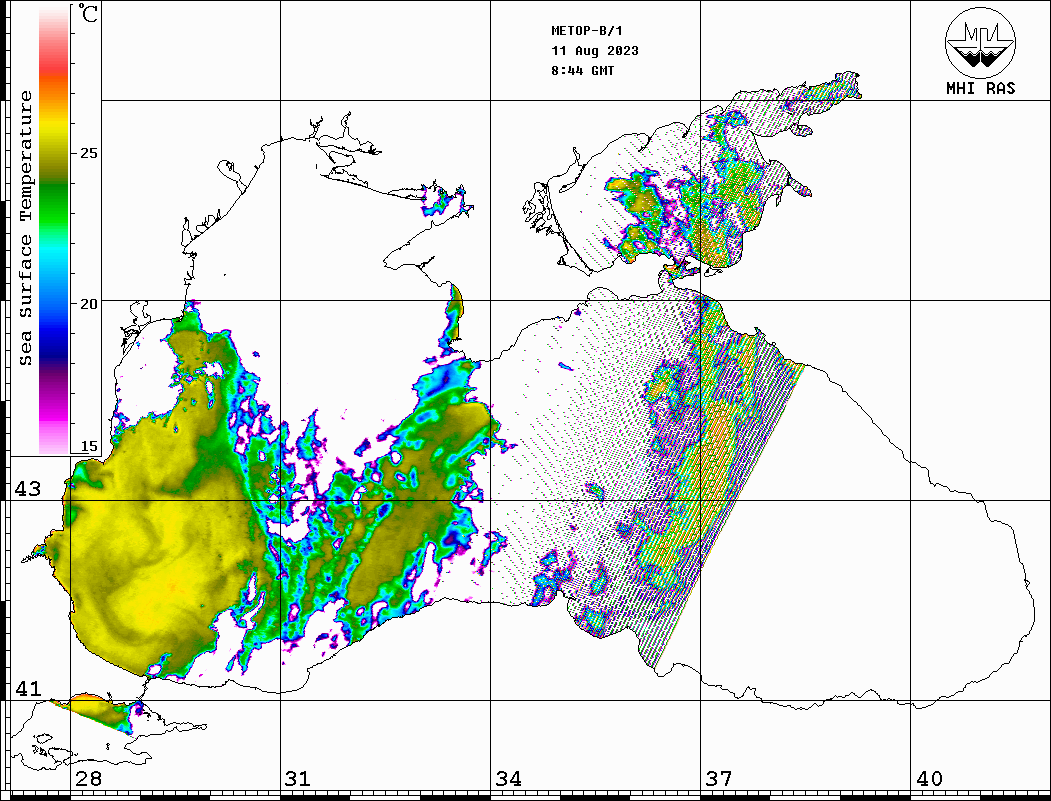Click the '8:44 GMT' time text
This screenshot has width=1051, height=801.
(582, 70)
